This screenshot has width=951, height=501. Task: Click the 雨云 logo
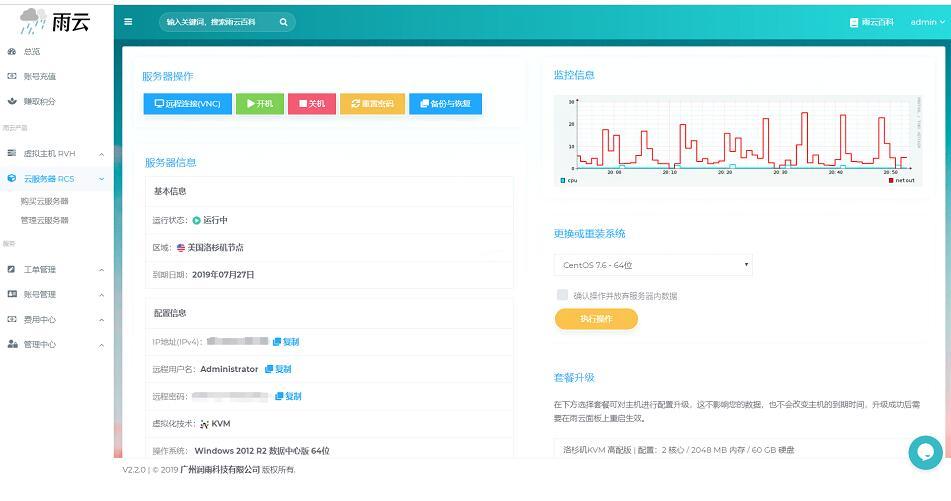[55, 20]
